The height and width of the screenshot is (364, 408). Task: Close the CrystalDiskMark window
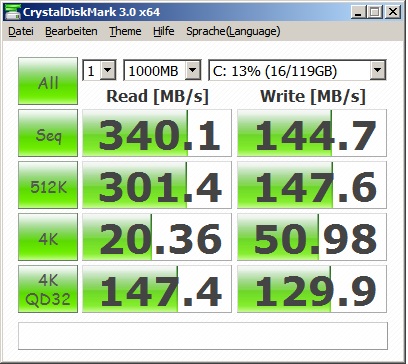pos(393,12)
